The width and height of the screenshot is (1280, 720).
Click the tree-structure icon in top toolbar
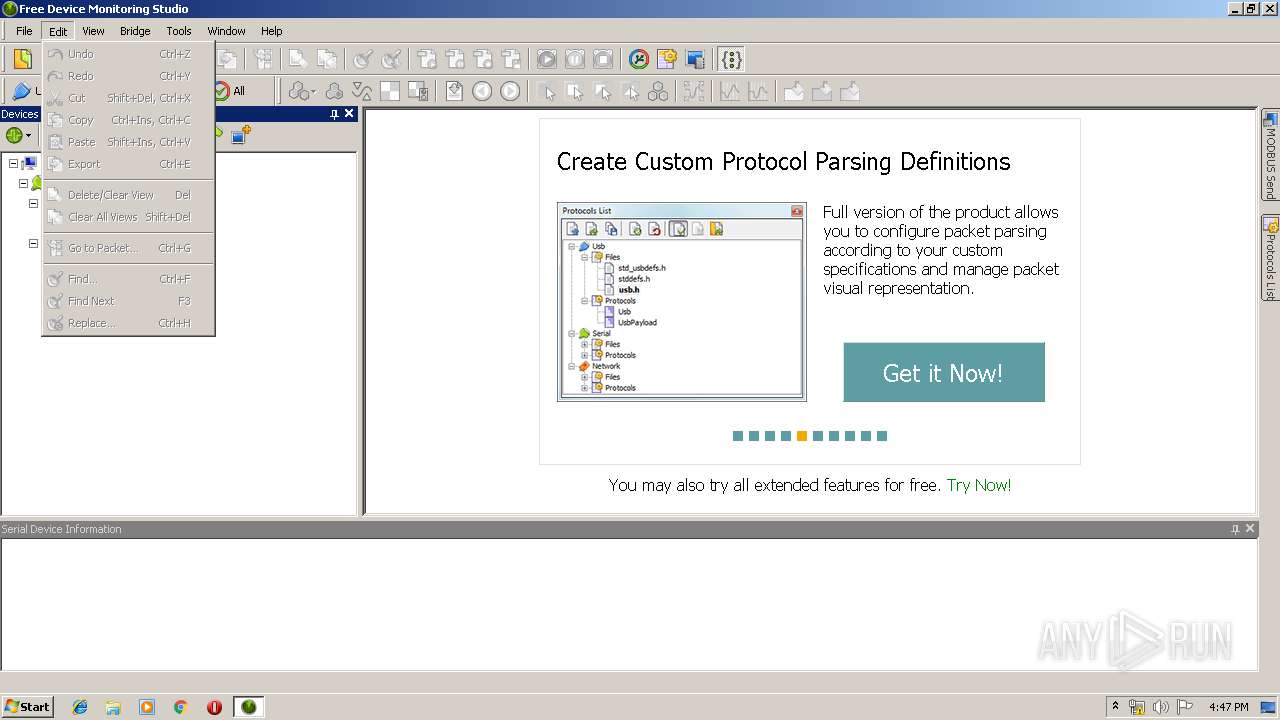pos(263,59)
